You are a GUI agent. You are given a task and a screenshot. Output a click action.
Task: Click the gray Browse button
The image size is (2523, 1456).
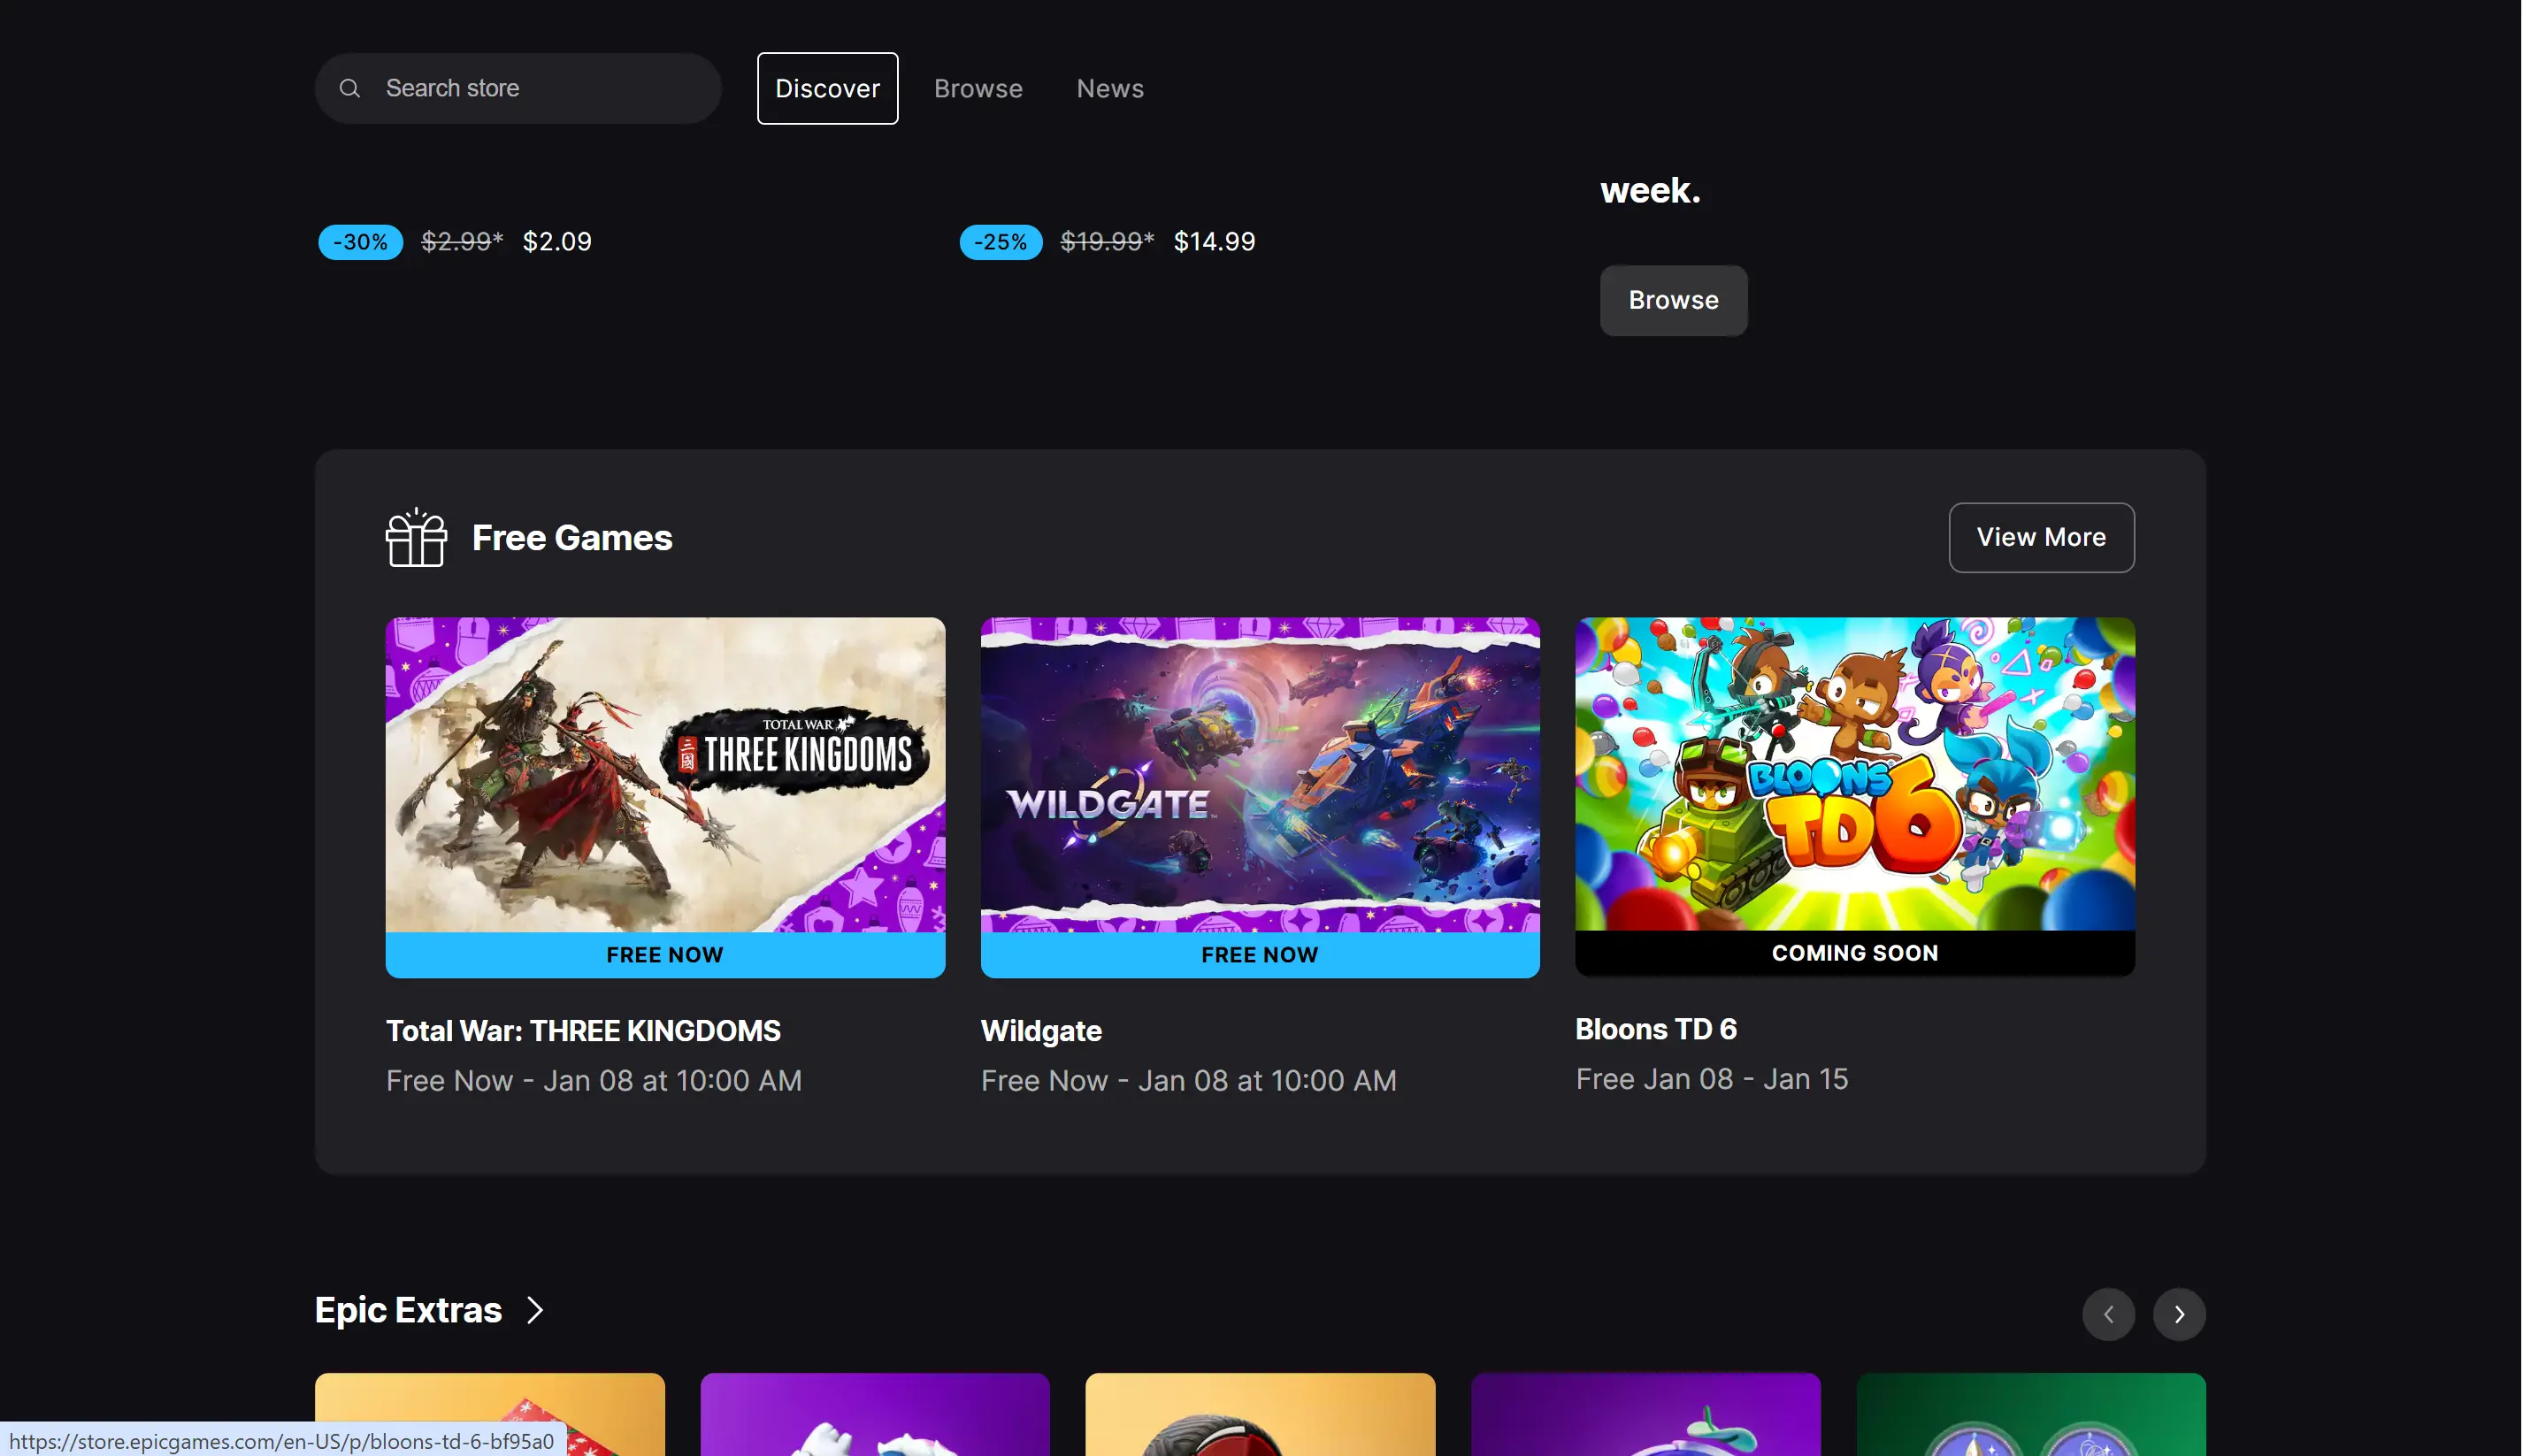1673,300
